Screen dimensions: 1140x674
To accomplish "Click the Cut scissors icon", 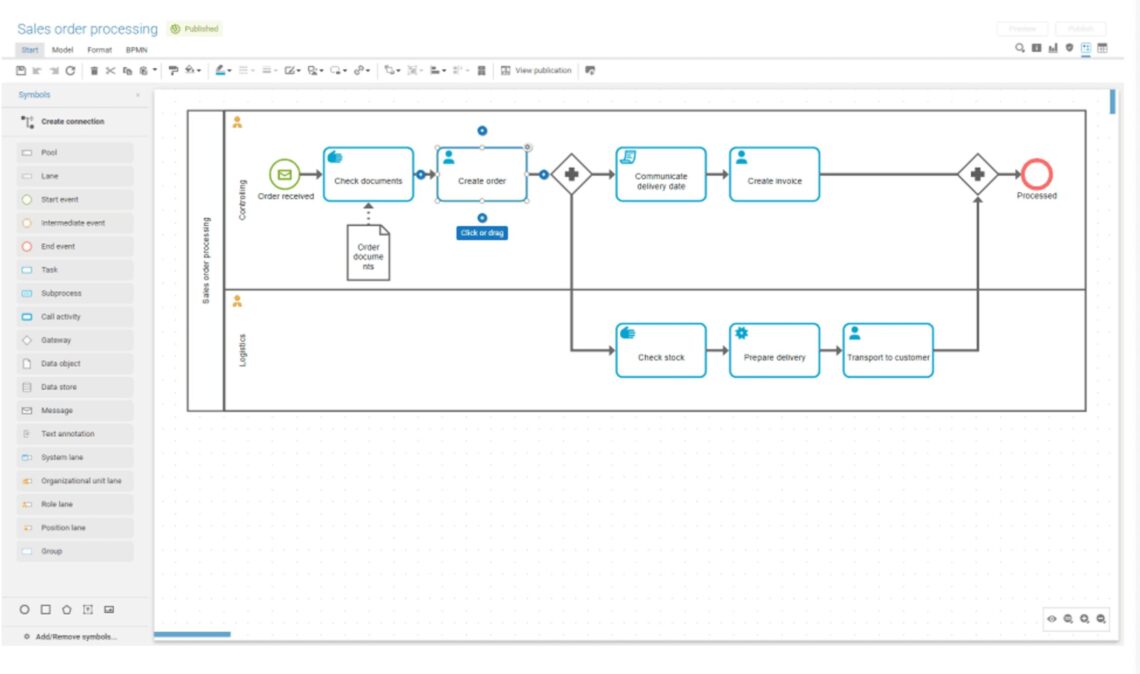I will coord(111,71).
